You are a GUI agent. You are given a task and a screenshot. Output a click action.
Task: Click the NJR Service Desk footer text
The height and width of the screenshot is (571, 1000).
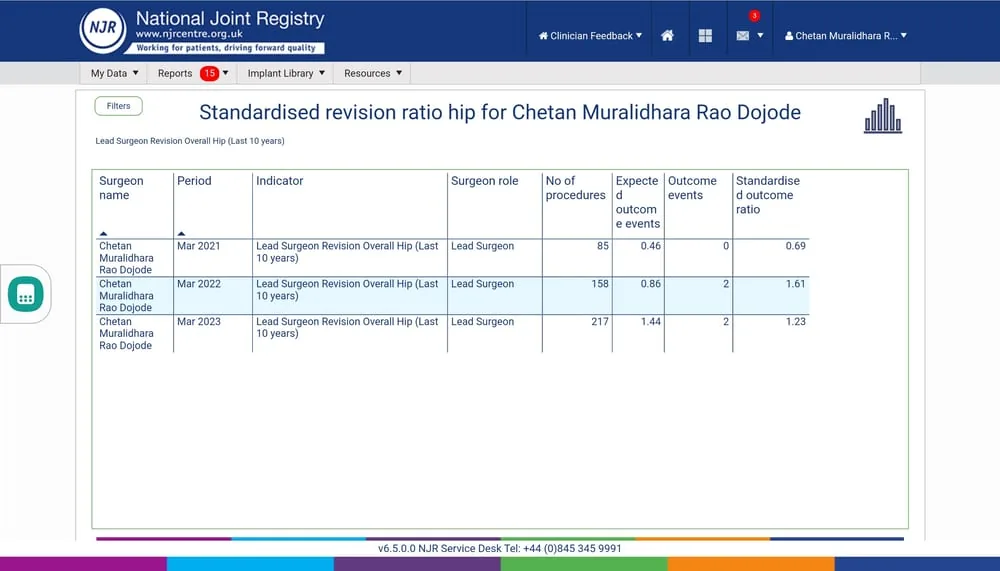(499, 548)
